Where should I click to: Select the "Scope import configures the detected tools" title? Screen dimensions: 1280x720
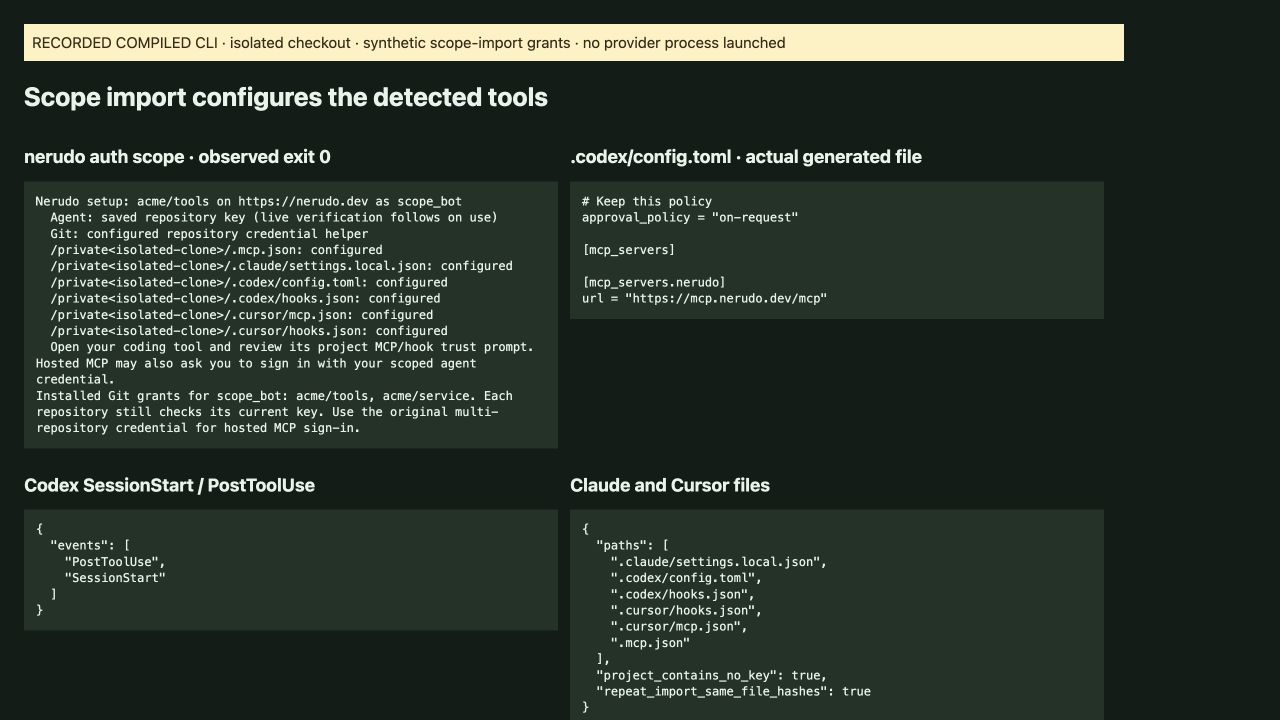point(286,97)
